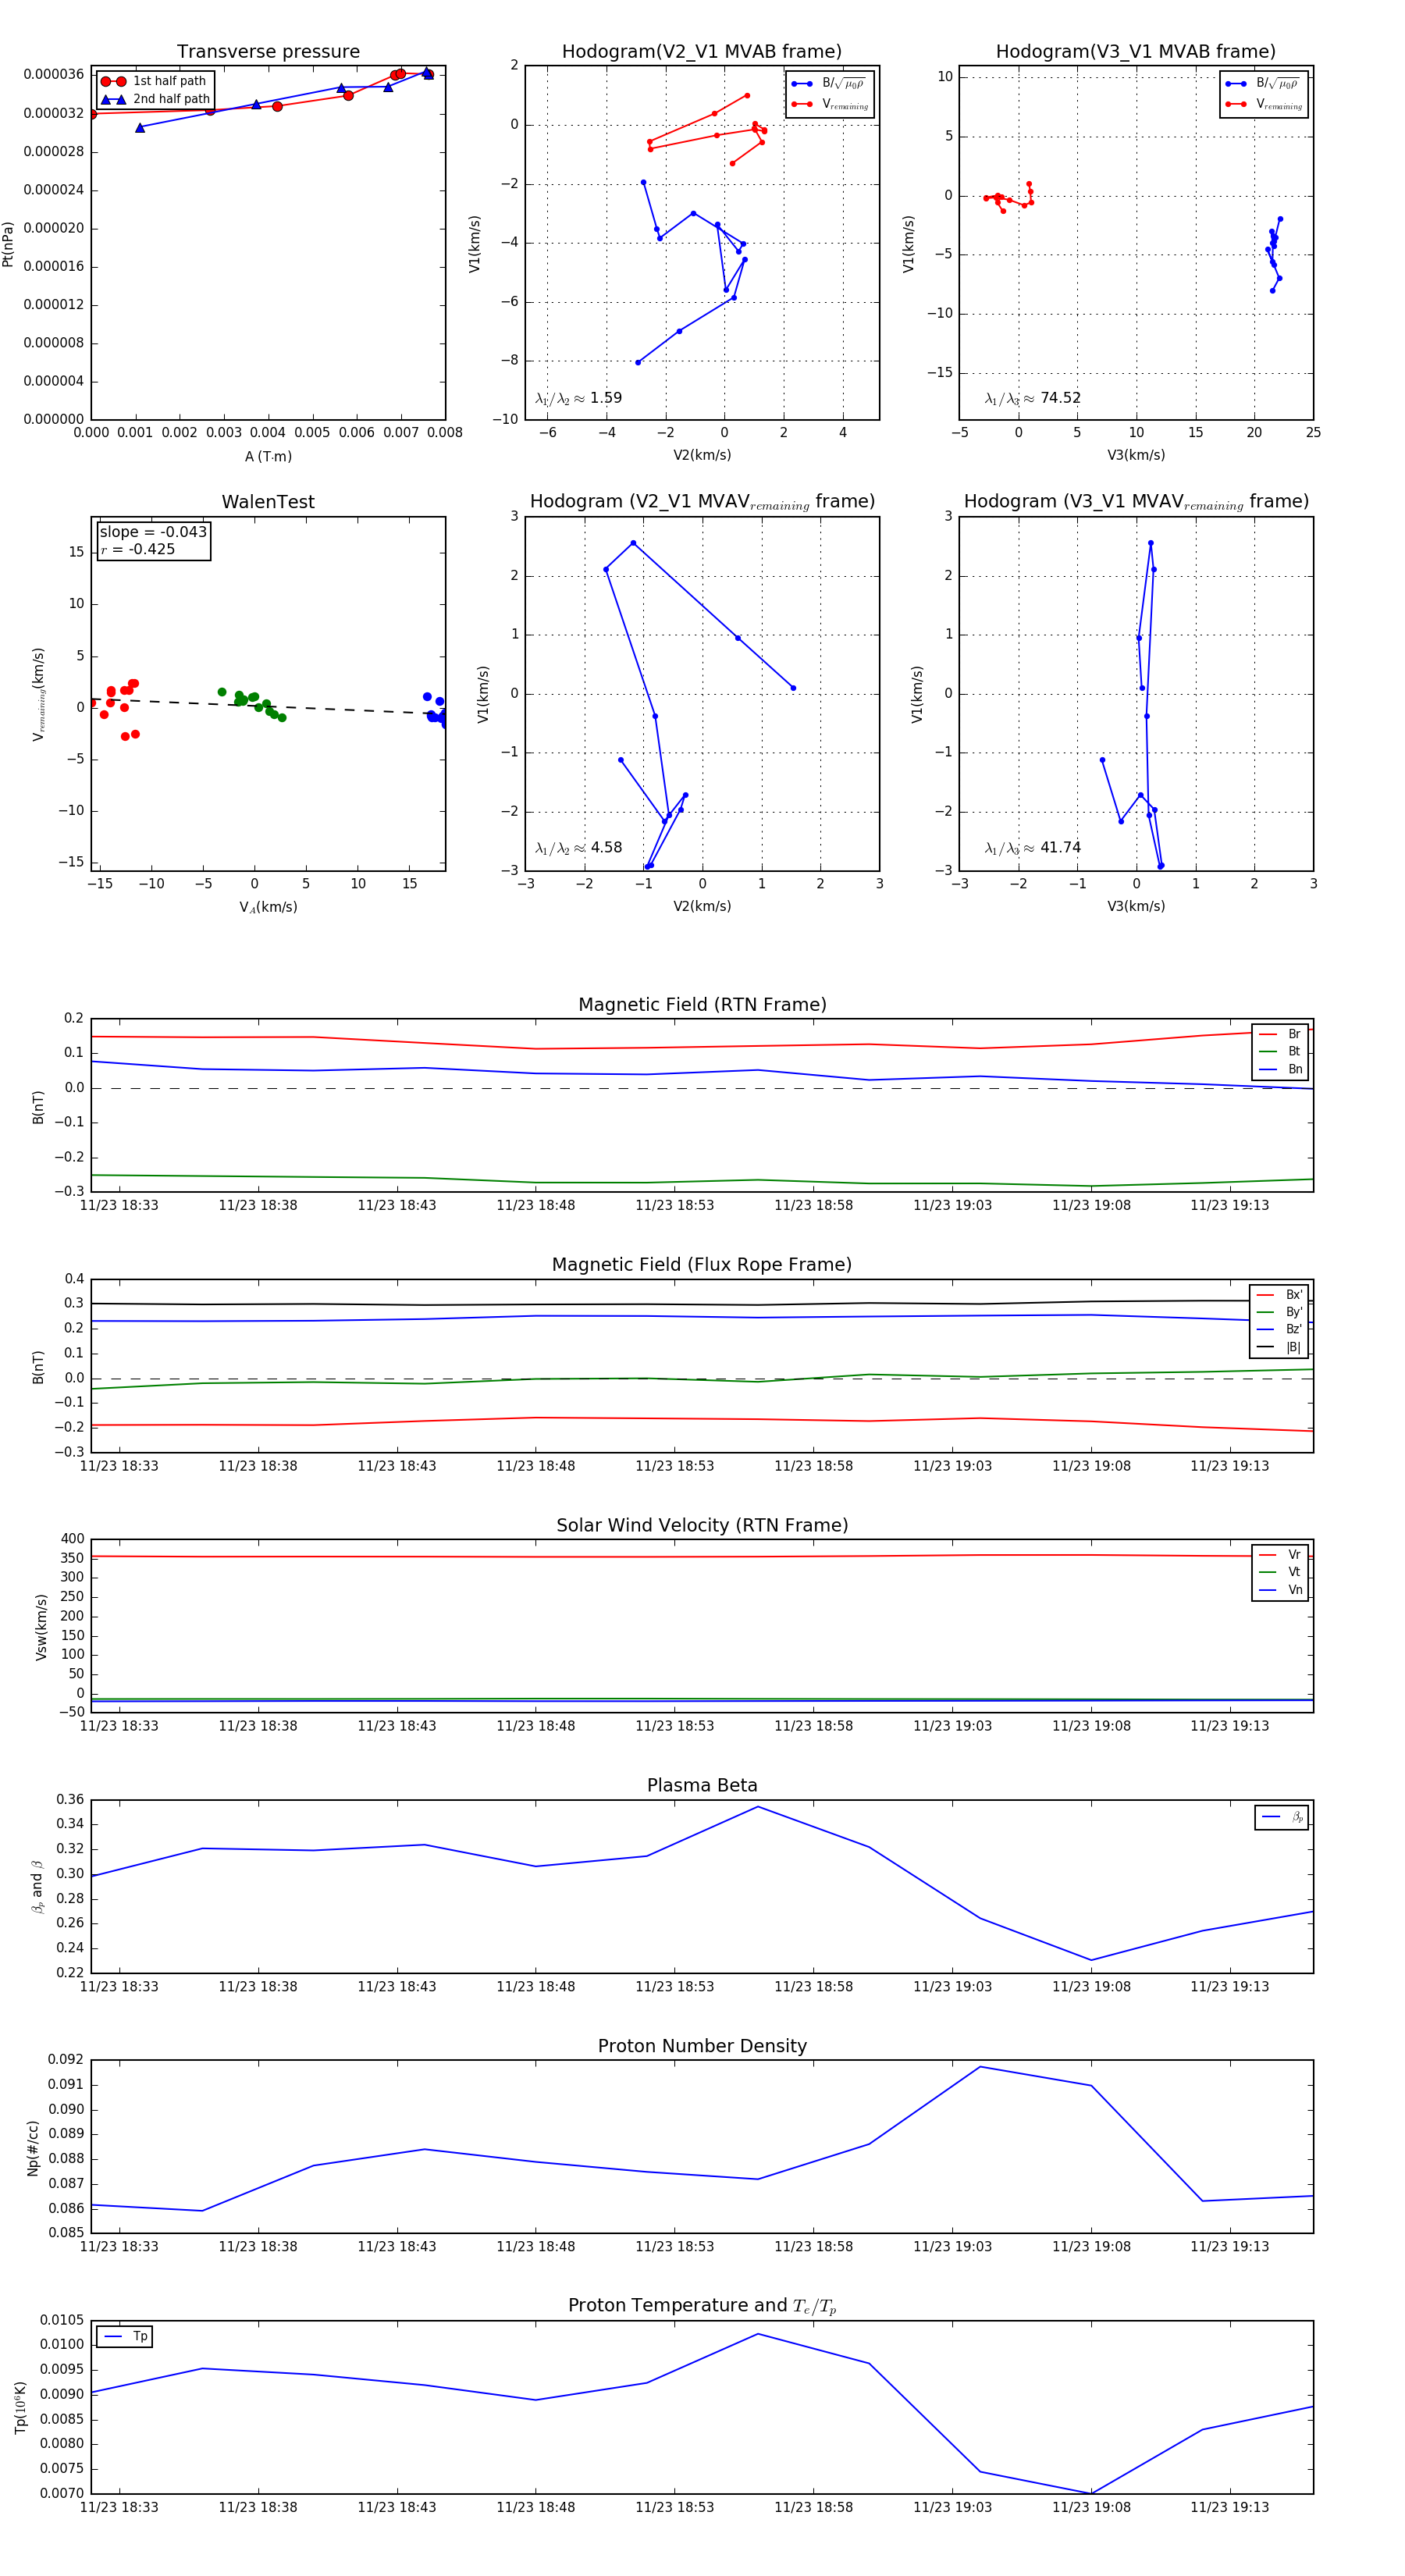Click 'Vsw(km/s)' y-axis label

point(41,1627)
